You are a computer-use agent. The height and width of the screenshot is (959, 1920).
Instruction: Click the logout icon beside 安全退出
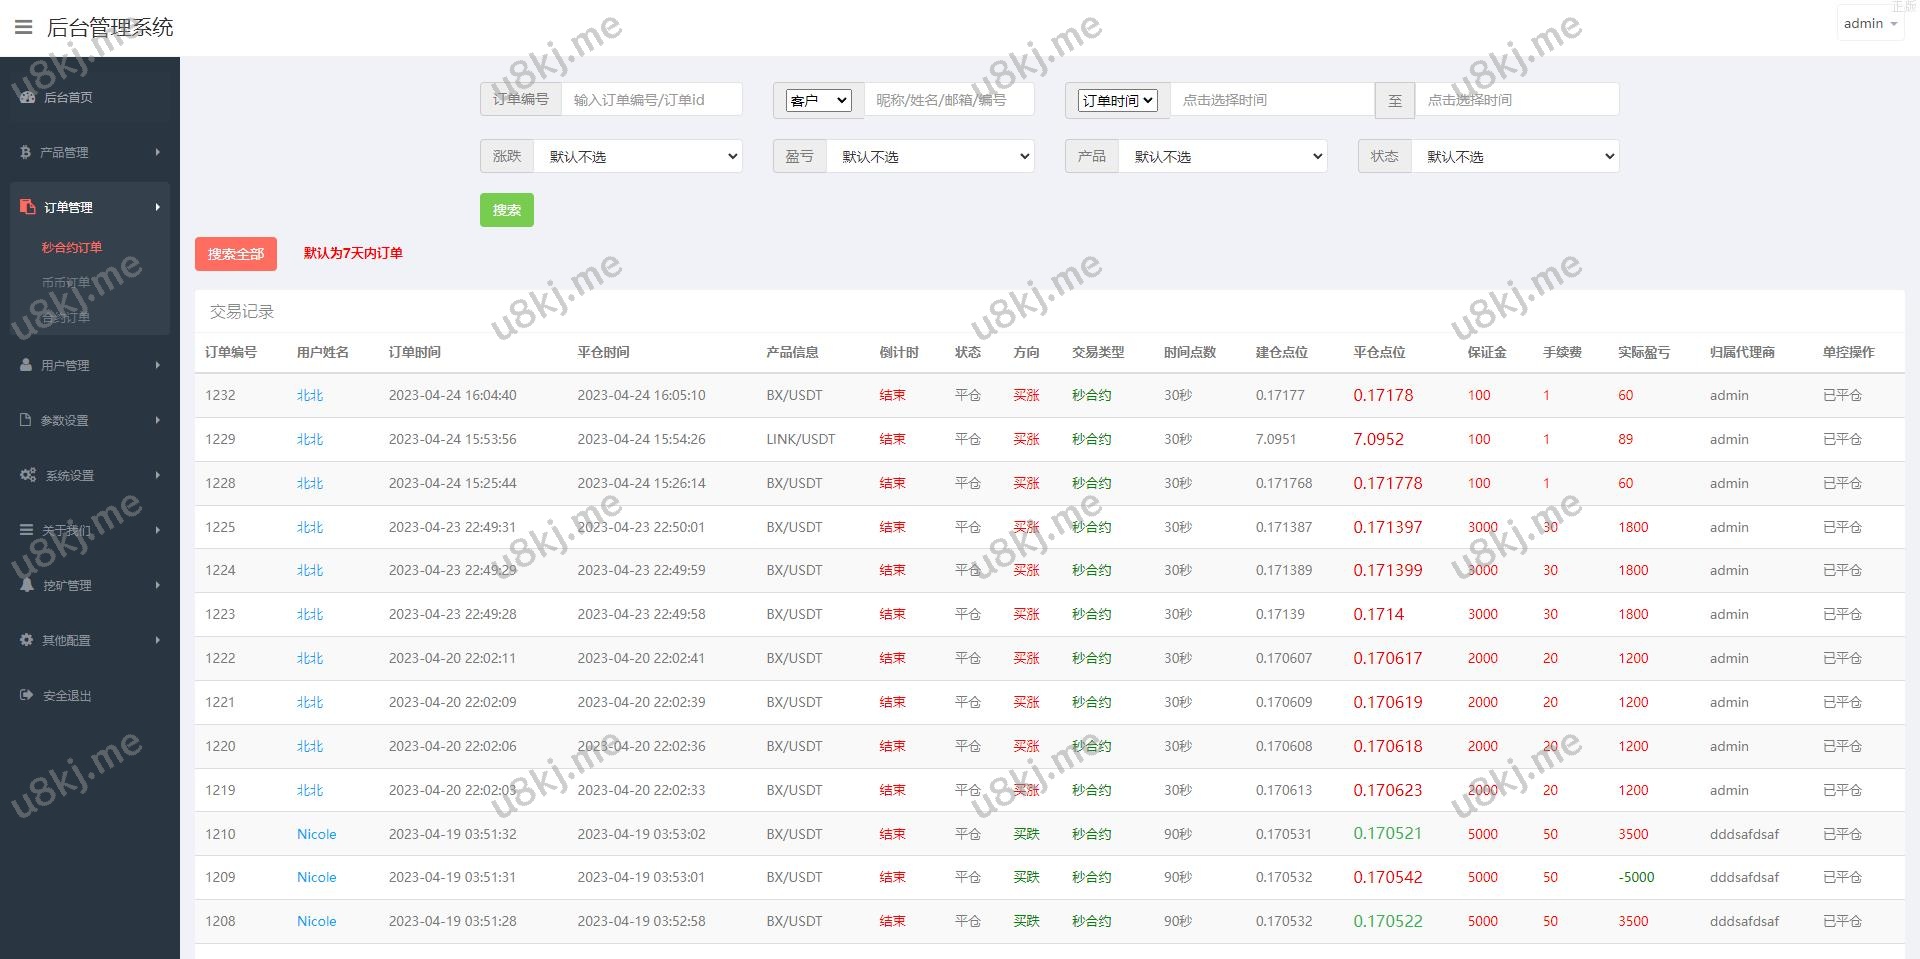(x=27, y=695)
